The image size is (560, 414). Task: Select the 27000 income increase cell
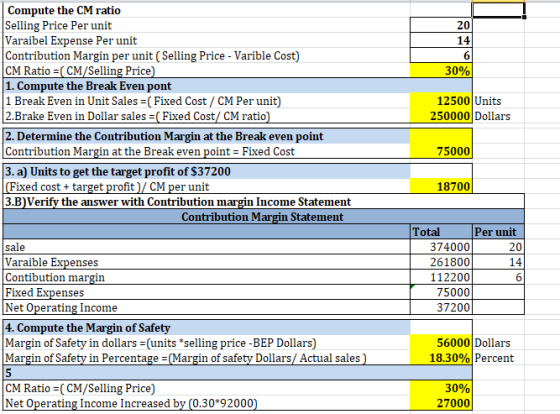441,403
